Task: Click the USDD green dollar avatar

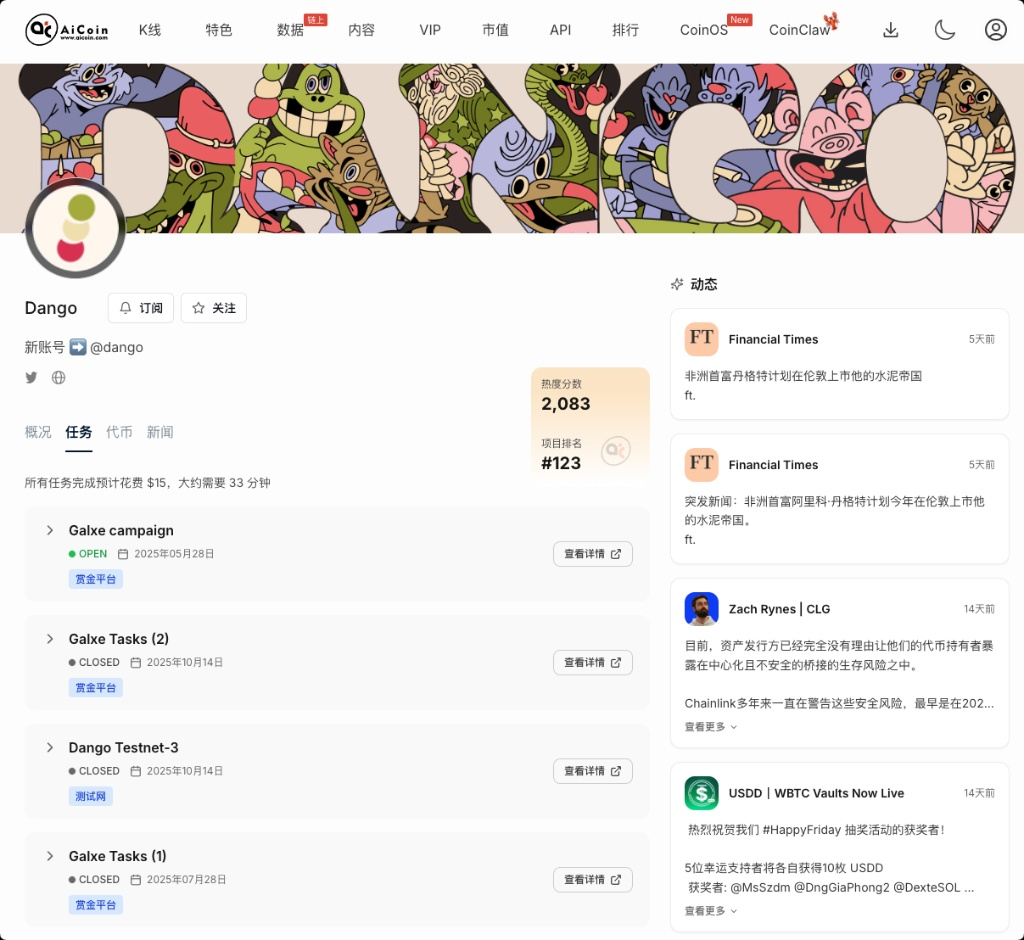Action: (x=701, y=793)
